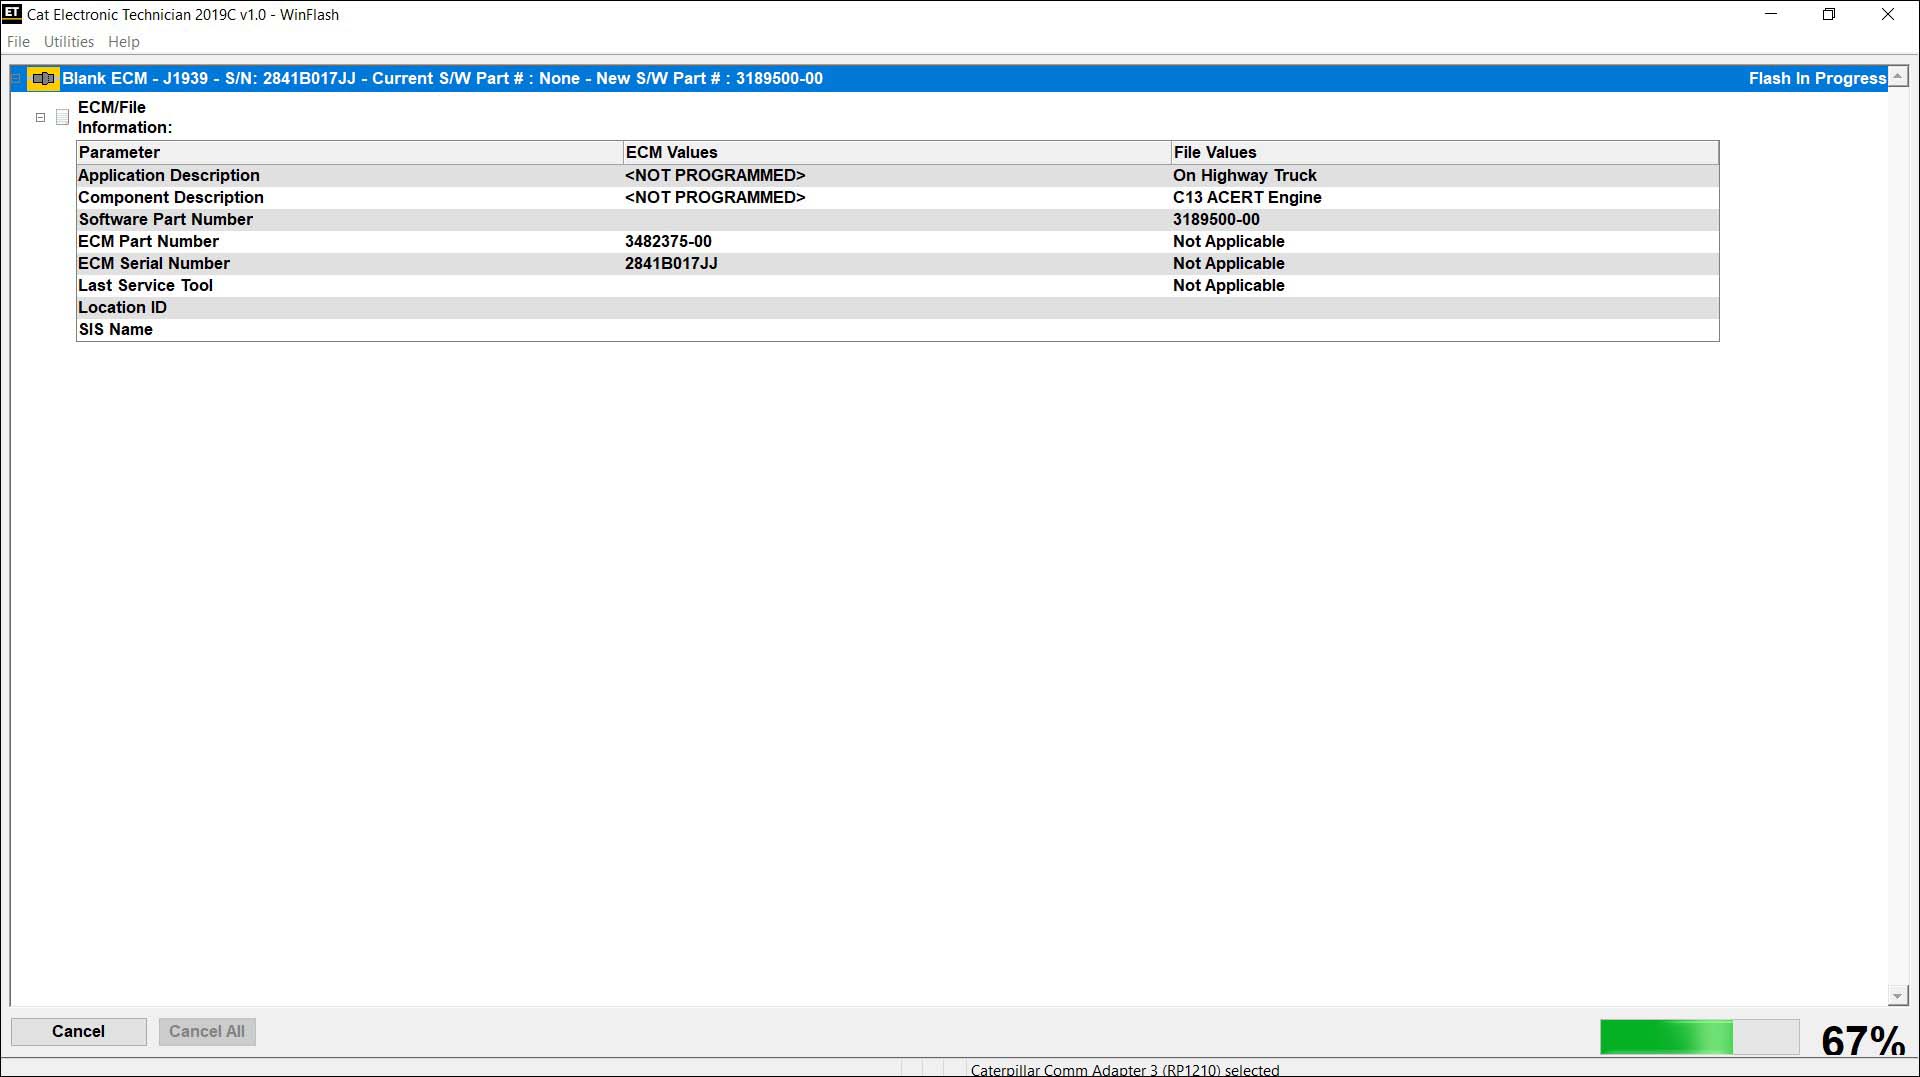Click the Cat ET logo in the title bar

pyautogui.click(x=12, y=14)
